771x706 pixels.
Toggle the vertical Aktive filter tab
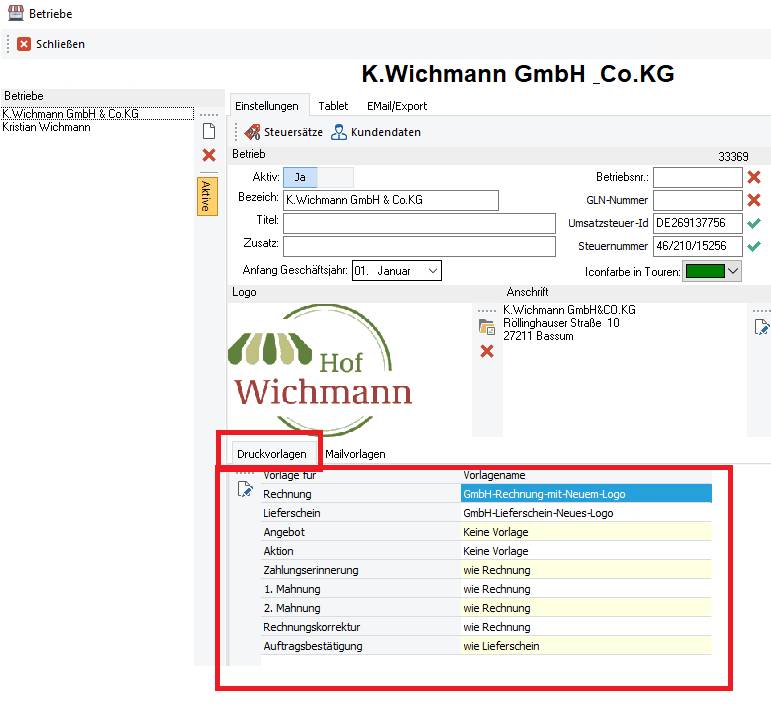click(207, 196)
